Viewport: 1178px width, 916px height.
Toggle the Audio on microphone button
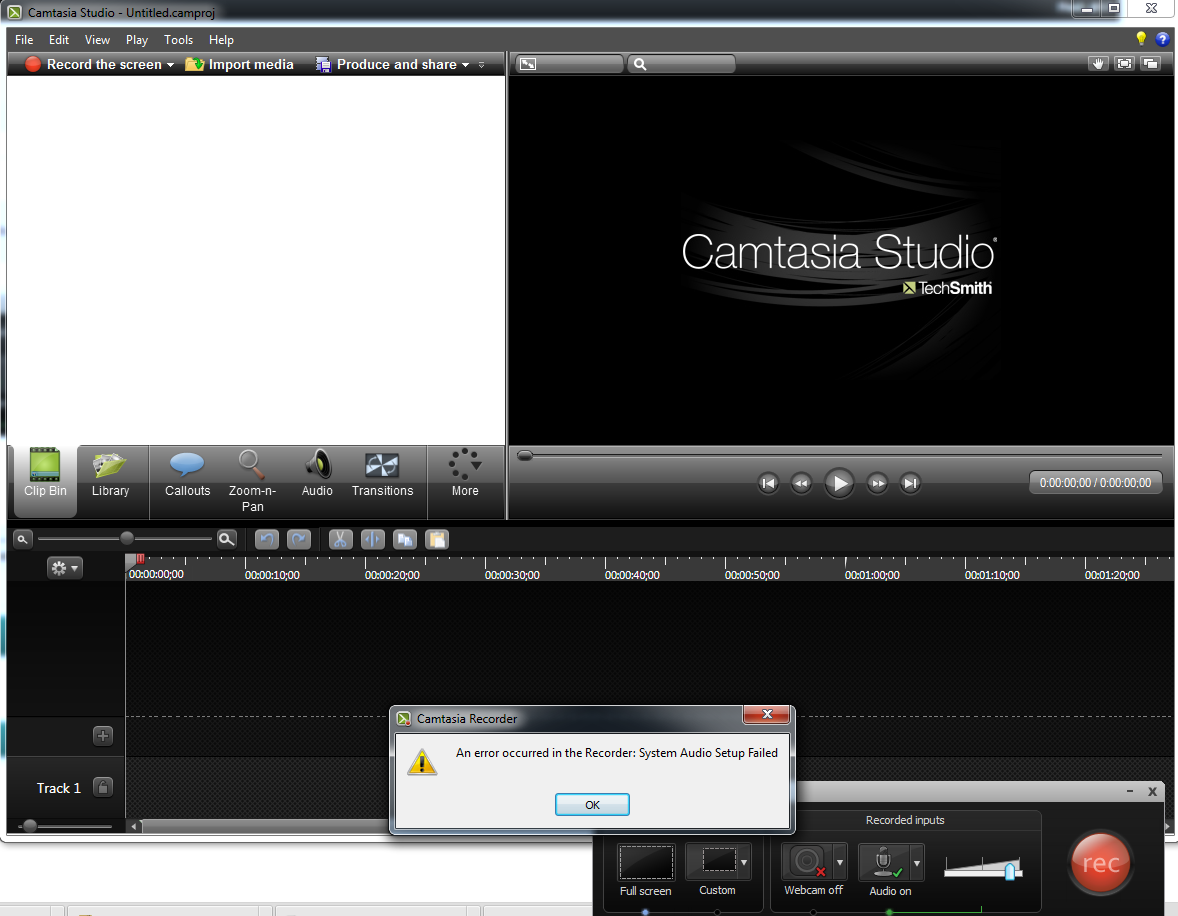[885, 861]
